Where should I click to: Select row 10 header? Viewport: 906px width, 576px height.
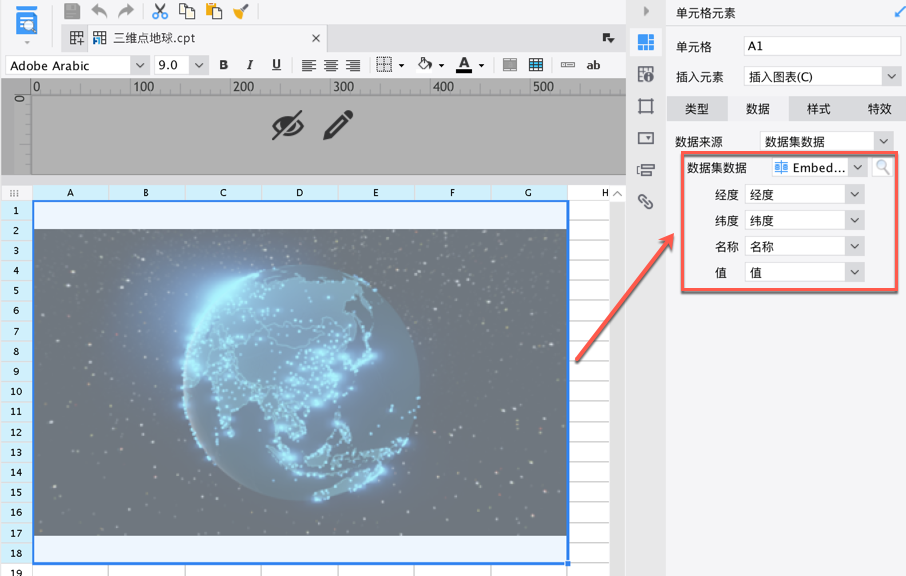click(16, 392)
